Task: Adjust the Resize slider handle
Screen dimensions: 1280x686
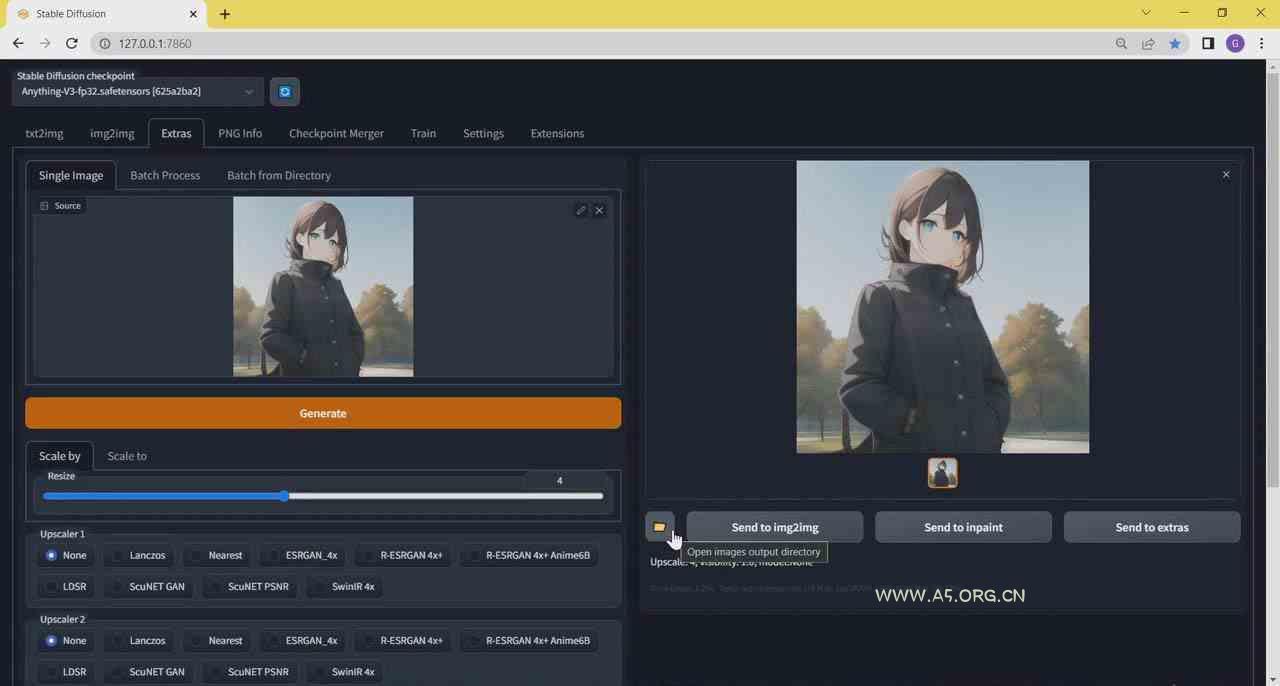Action: pyautogui.click(x=287, y=496)
